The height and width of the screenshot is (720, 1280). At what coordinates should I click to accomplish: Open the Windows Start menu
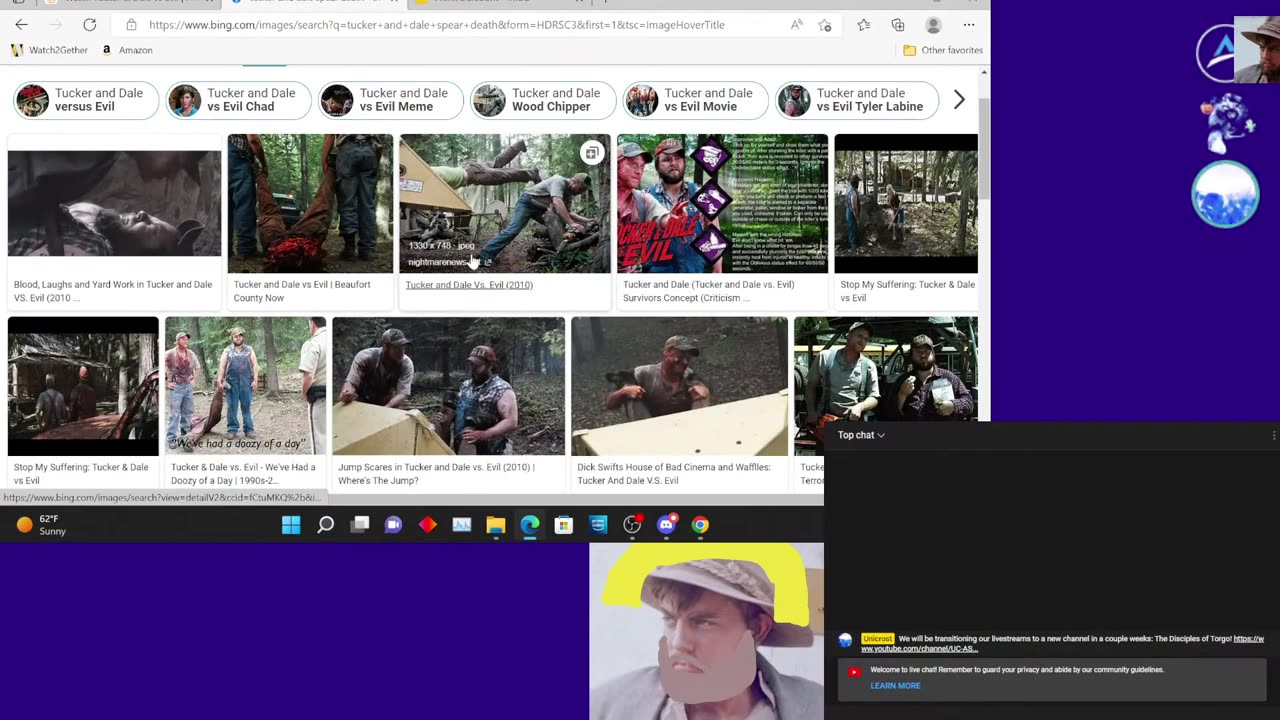tap(291, 525)
